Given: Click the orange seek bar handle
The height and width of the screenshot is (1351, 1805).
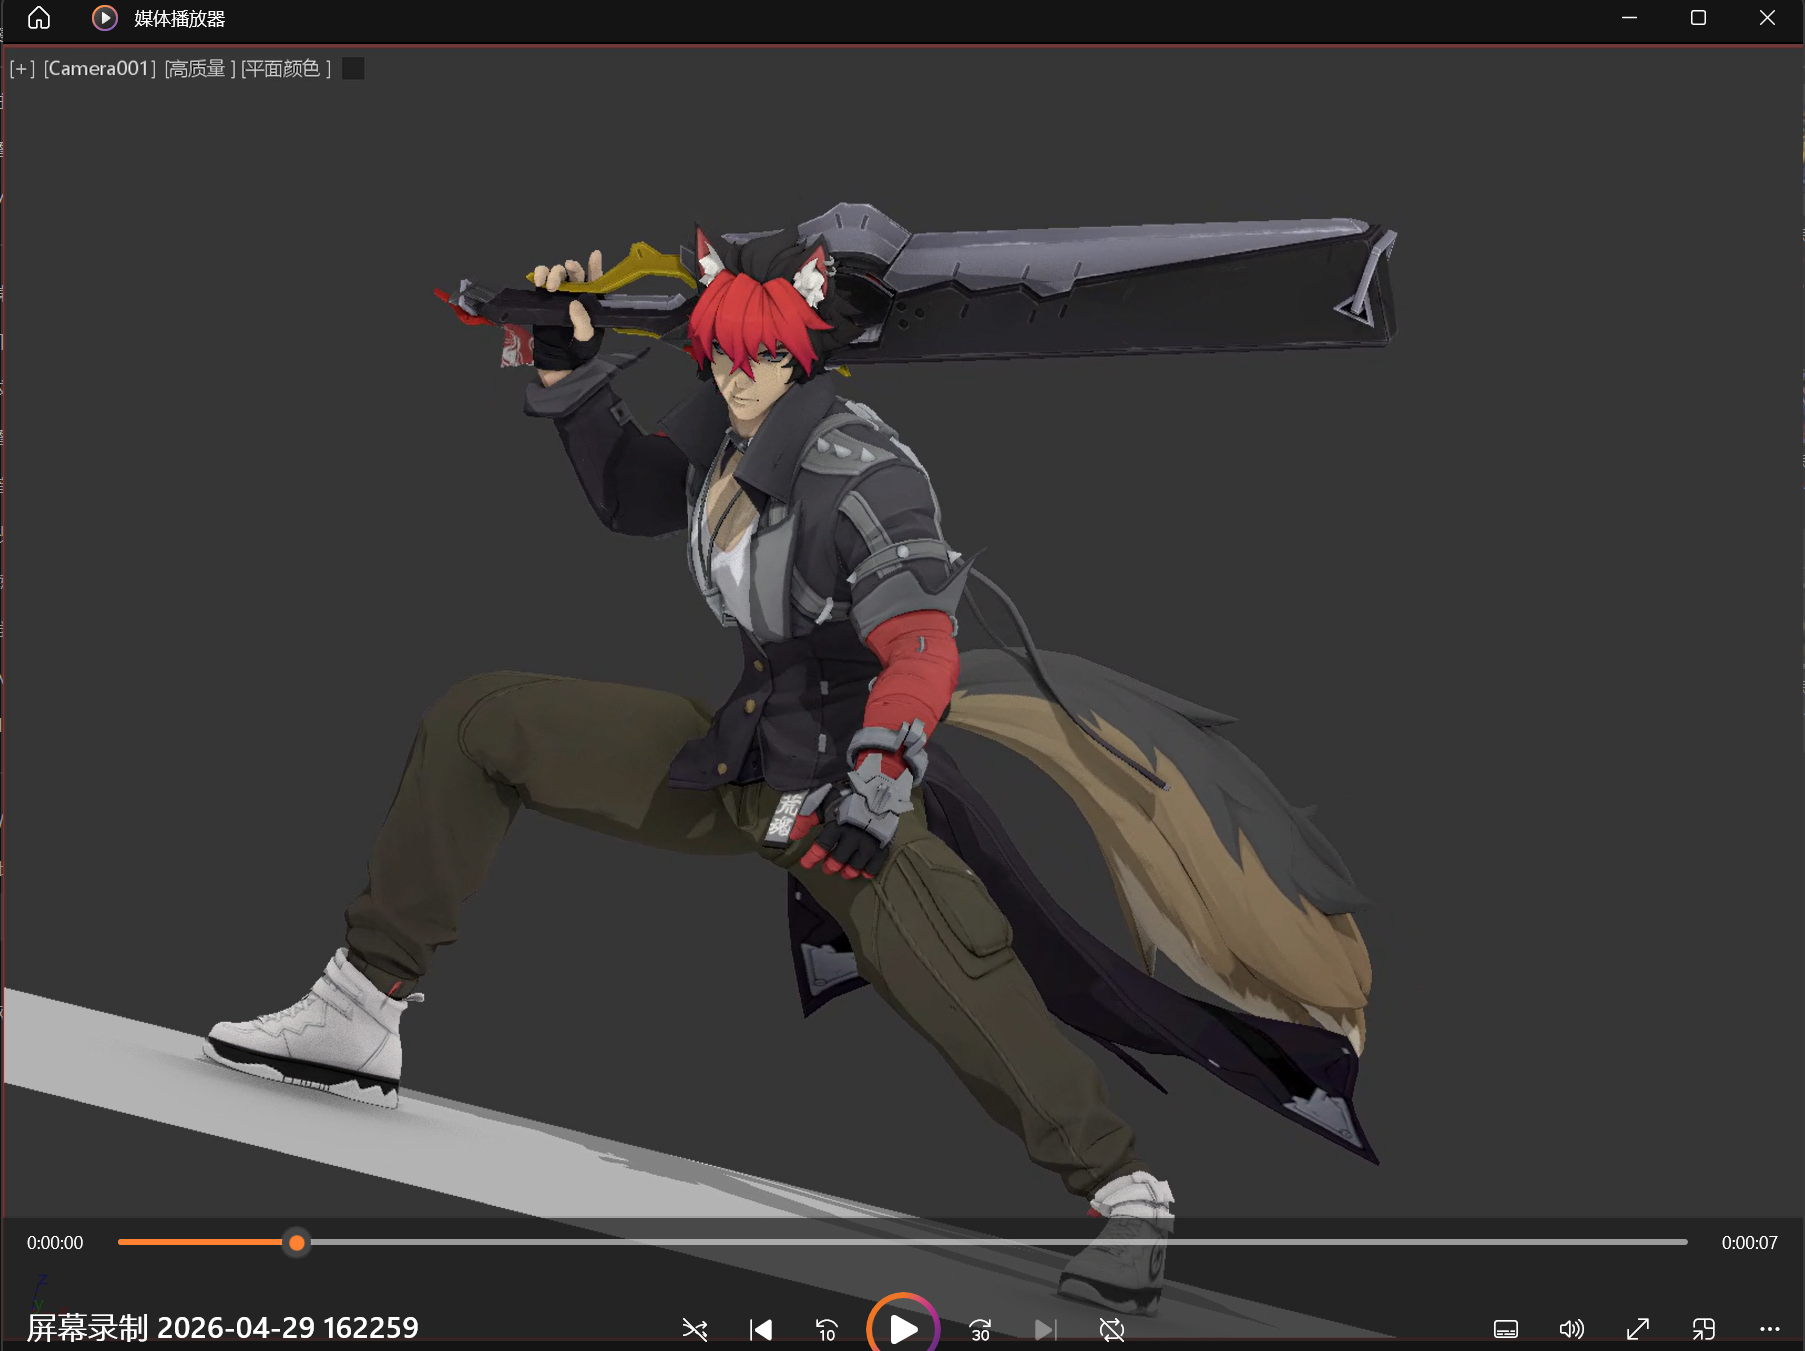Looking at the screenshot, I should point(297,1243).
